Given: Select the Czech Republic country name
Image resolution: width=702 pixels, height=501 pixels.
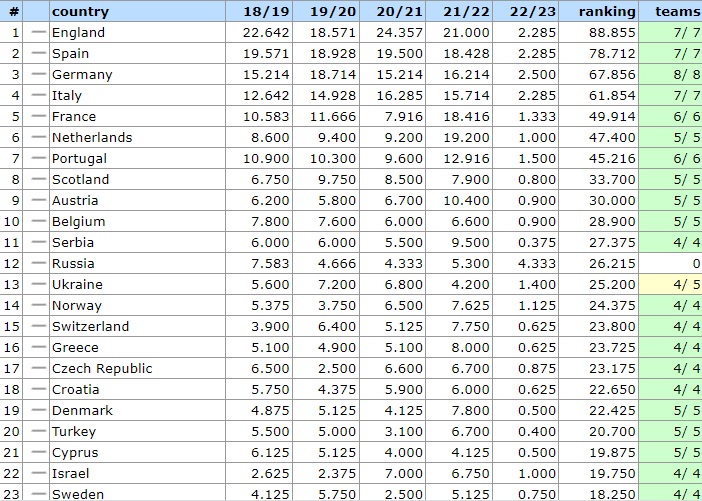Looking at the screenshot, I should [x=101, y=369].
